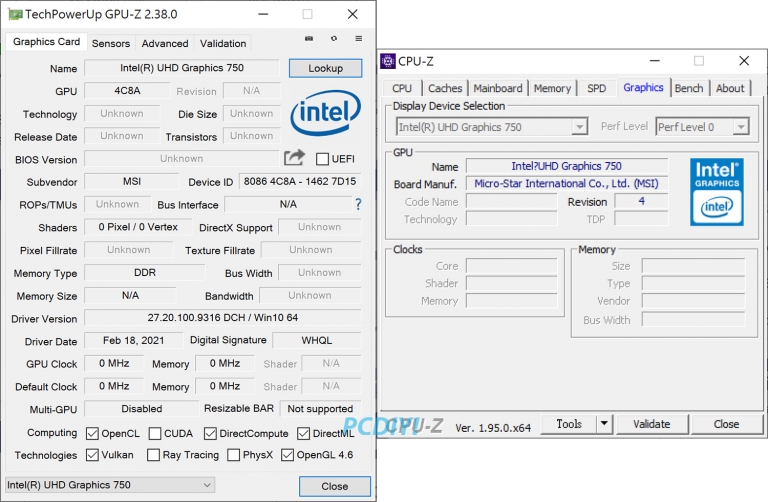
Task: Toggle the DirectCompute checkbox
Action: pyautogui.click(x=210, y=433)
